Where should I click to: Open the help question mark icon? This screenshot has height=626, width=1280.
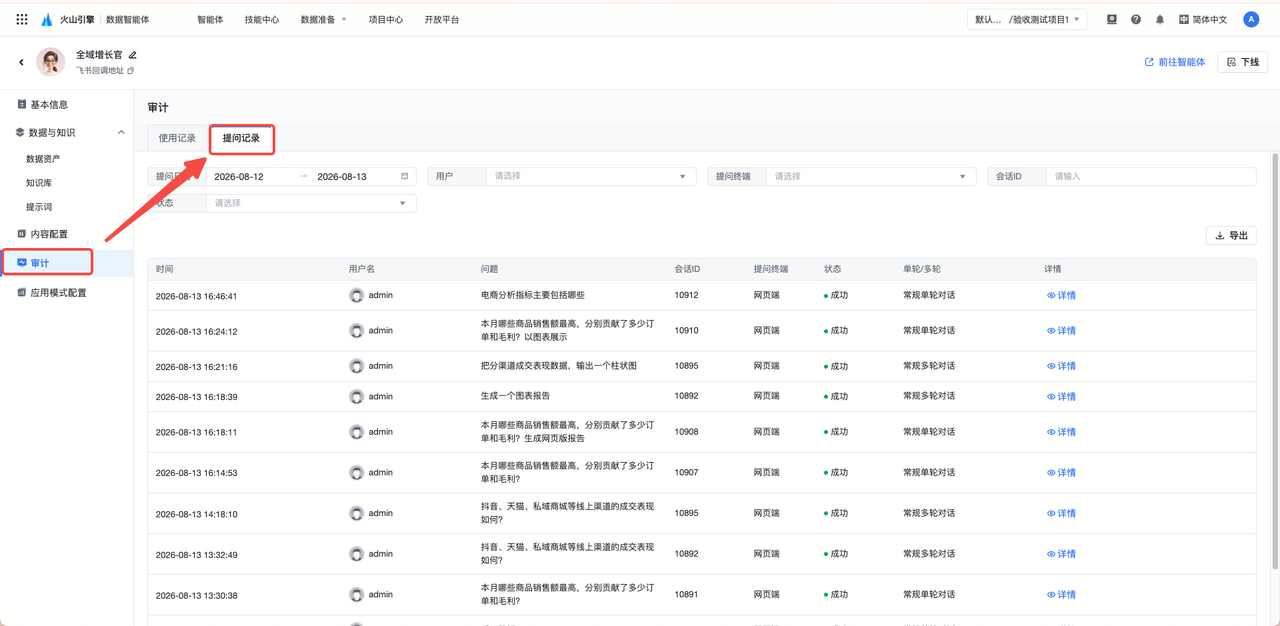tap(1136, 19)
